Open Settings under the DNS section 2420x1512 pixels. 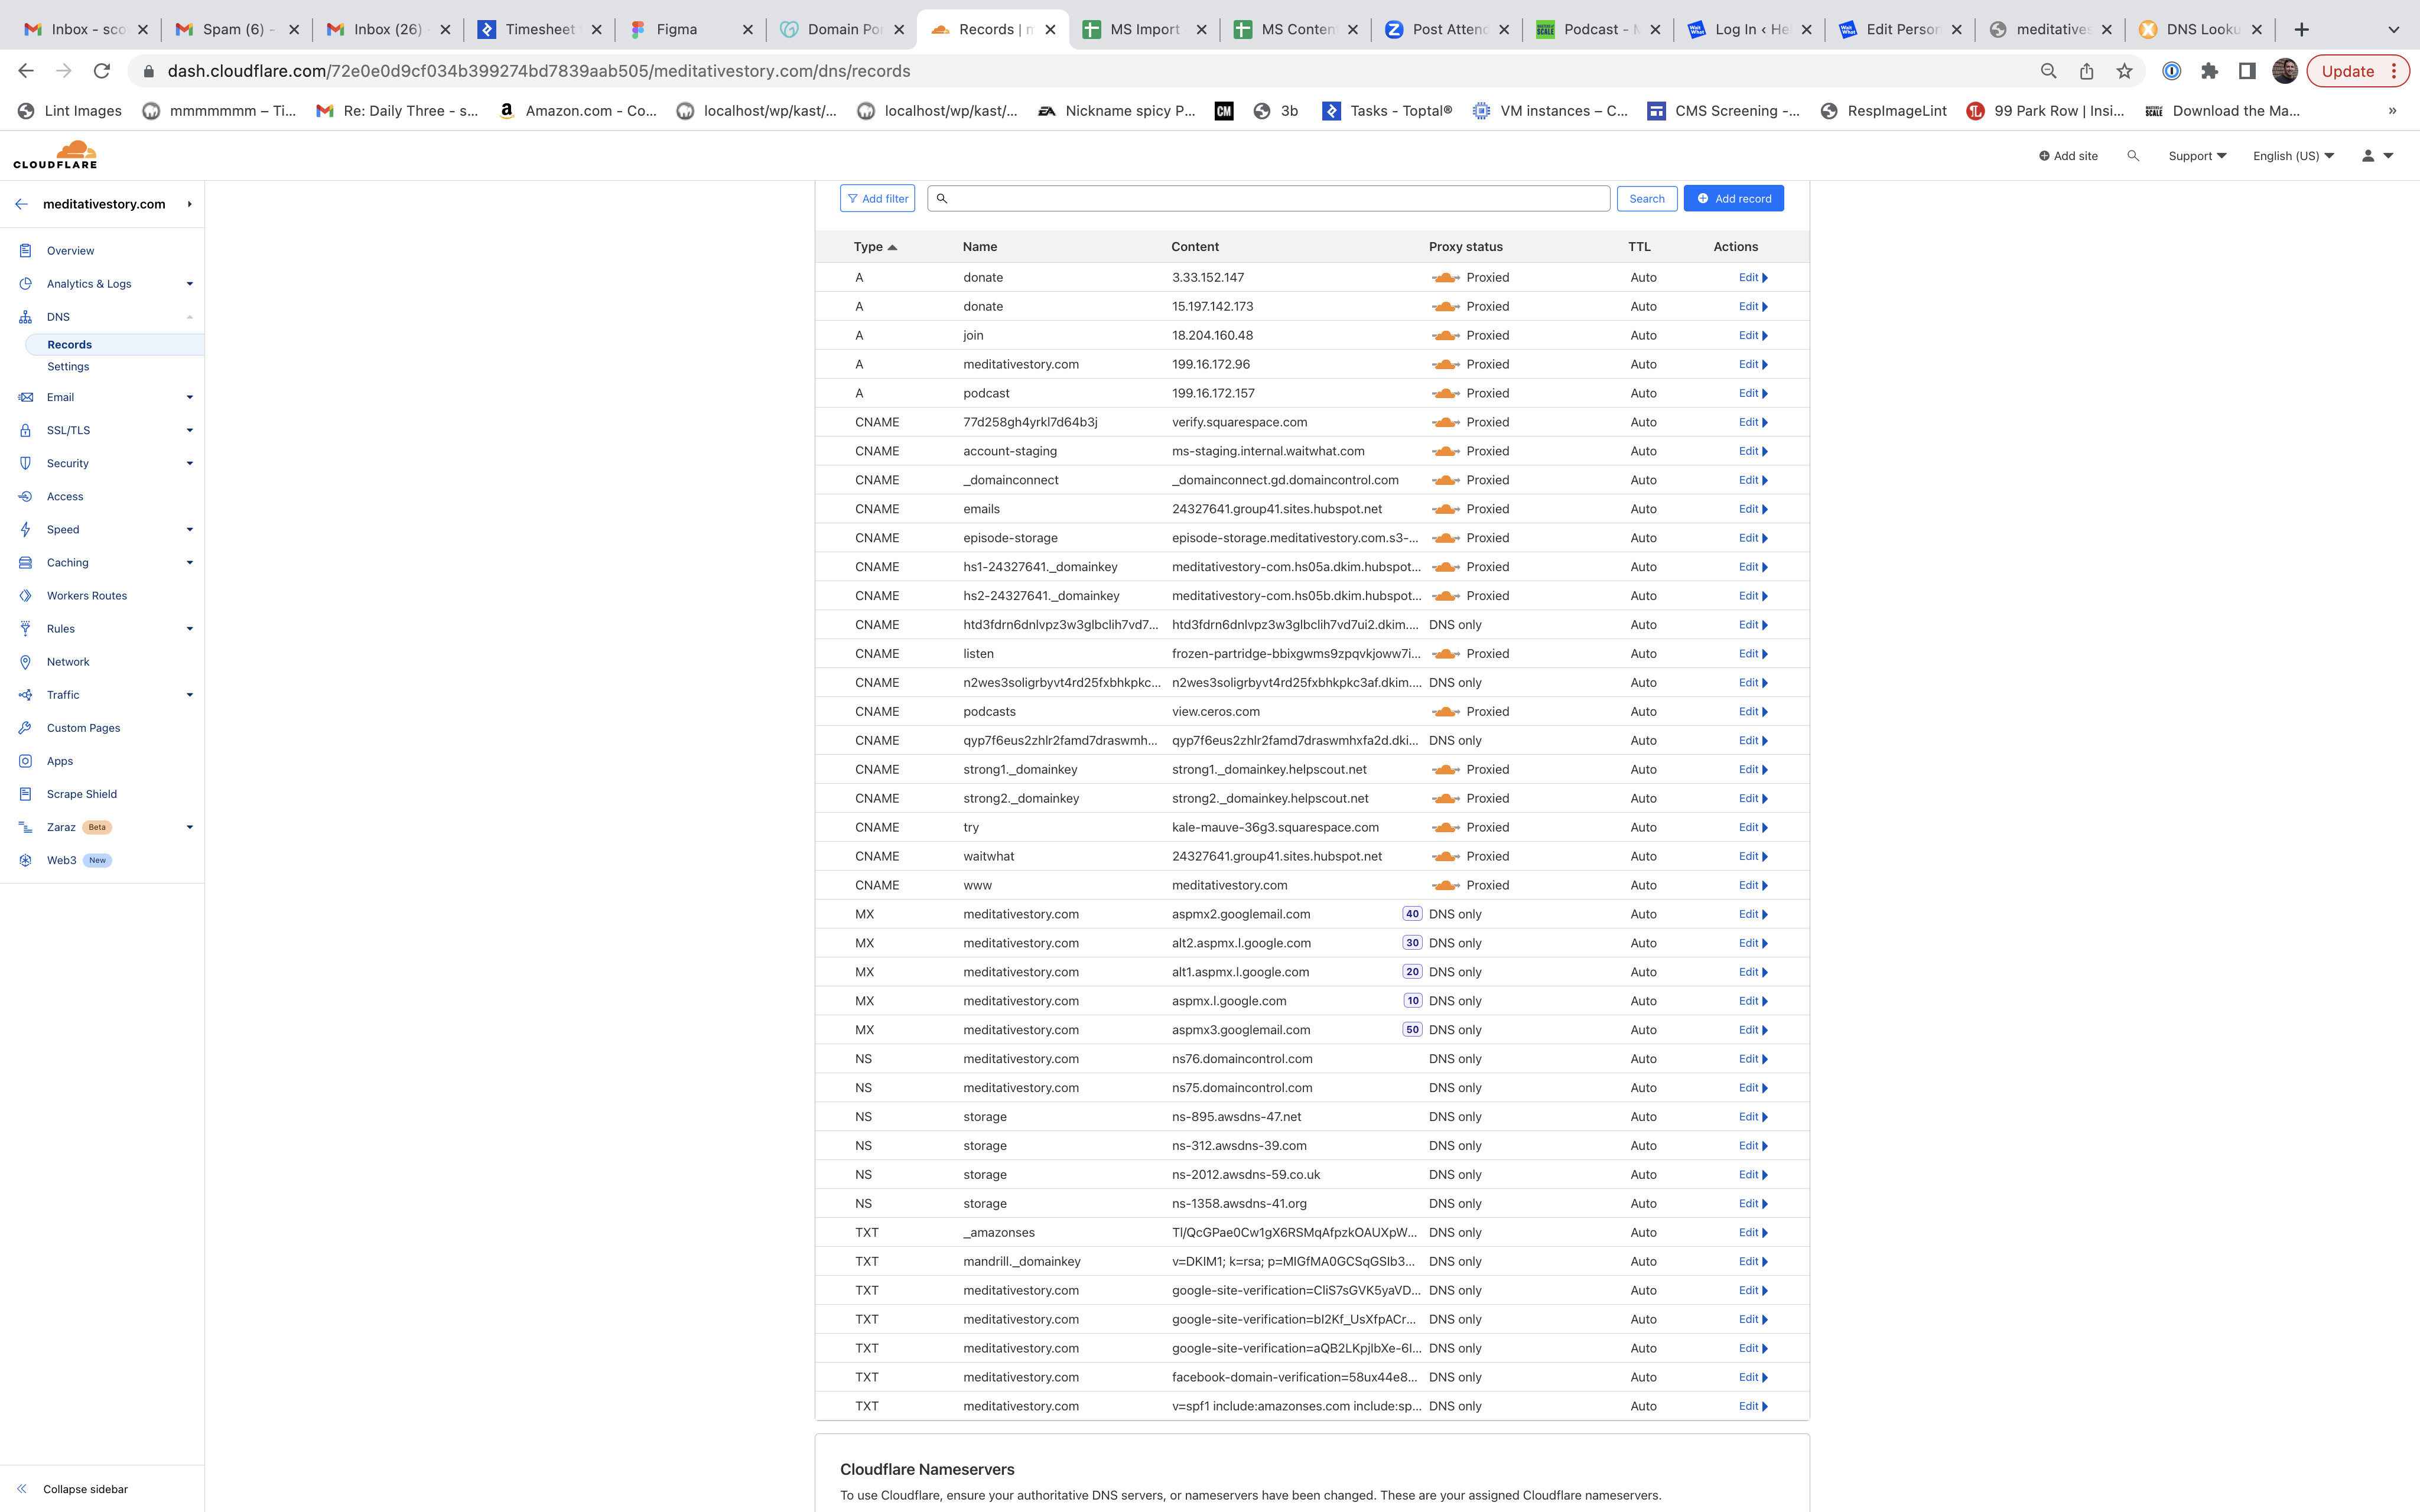pos(68,366)
